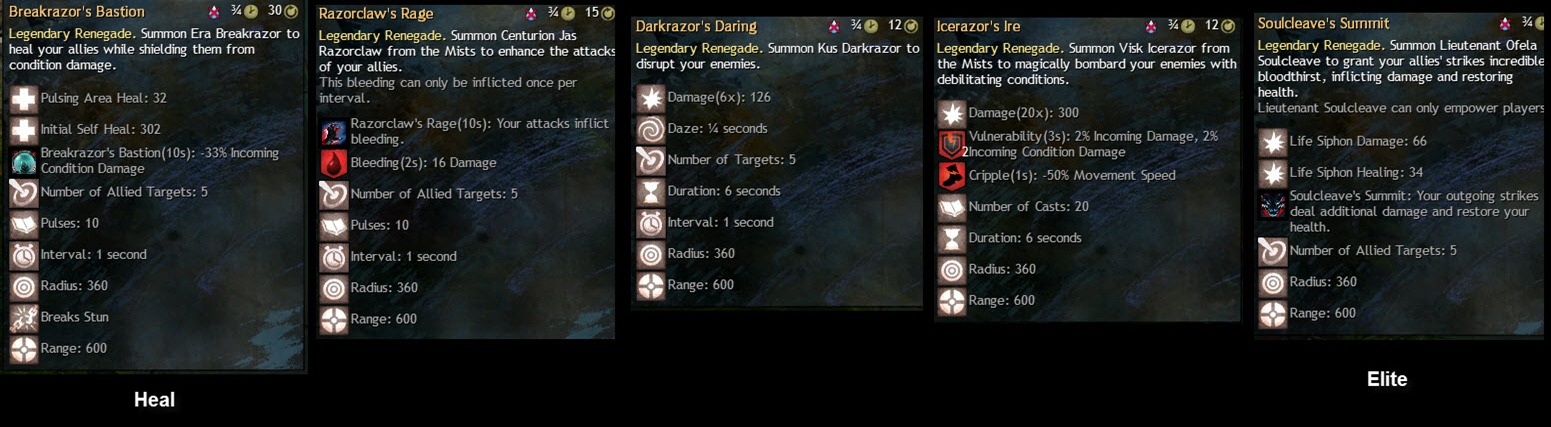The image size is (1551, 427).
Task: Click the Daze swirl icon
Action: pyautogui.click(x=651, y=129)
